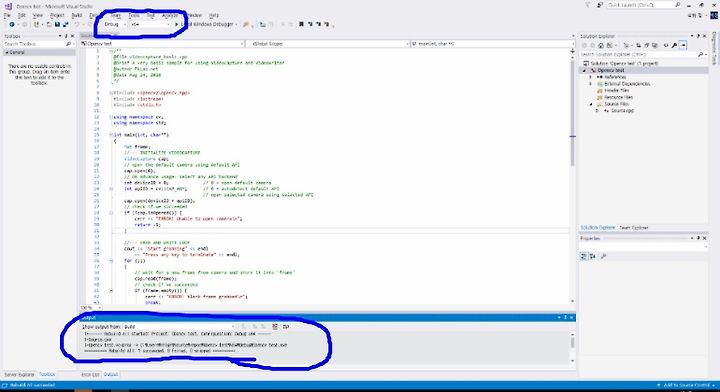Open the Show output from dropdown
This screenshot has width=720, height=392.
(x=180, y=326)
